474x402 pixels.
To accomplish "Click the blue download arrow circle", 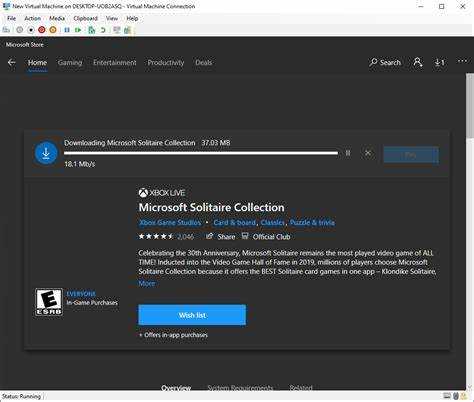I will click(x=46, y=153).
